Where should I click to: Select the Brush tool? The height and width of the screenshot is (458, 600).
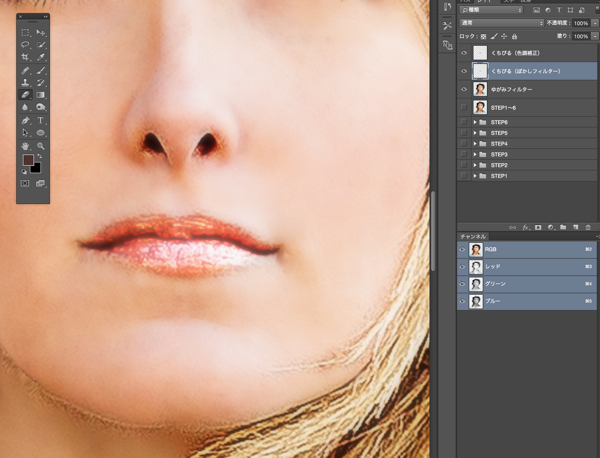coord(41,70)
